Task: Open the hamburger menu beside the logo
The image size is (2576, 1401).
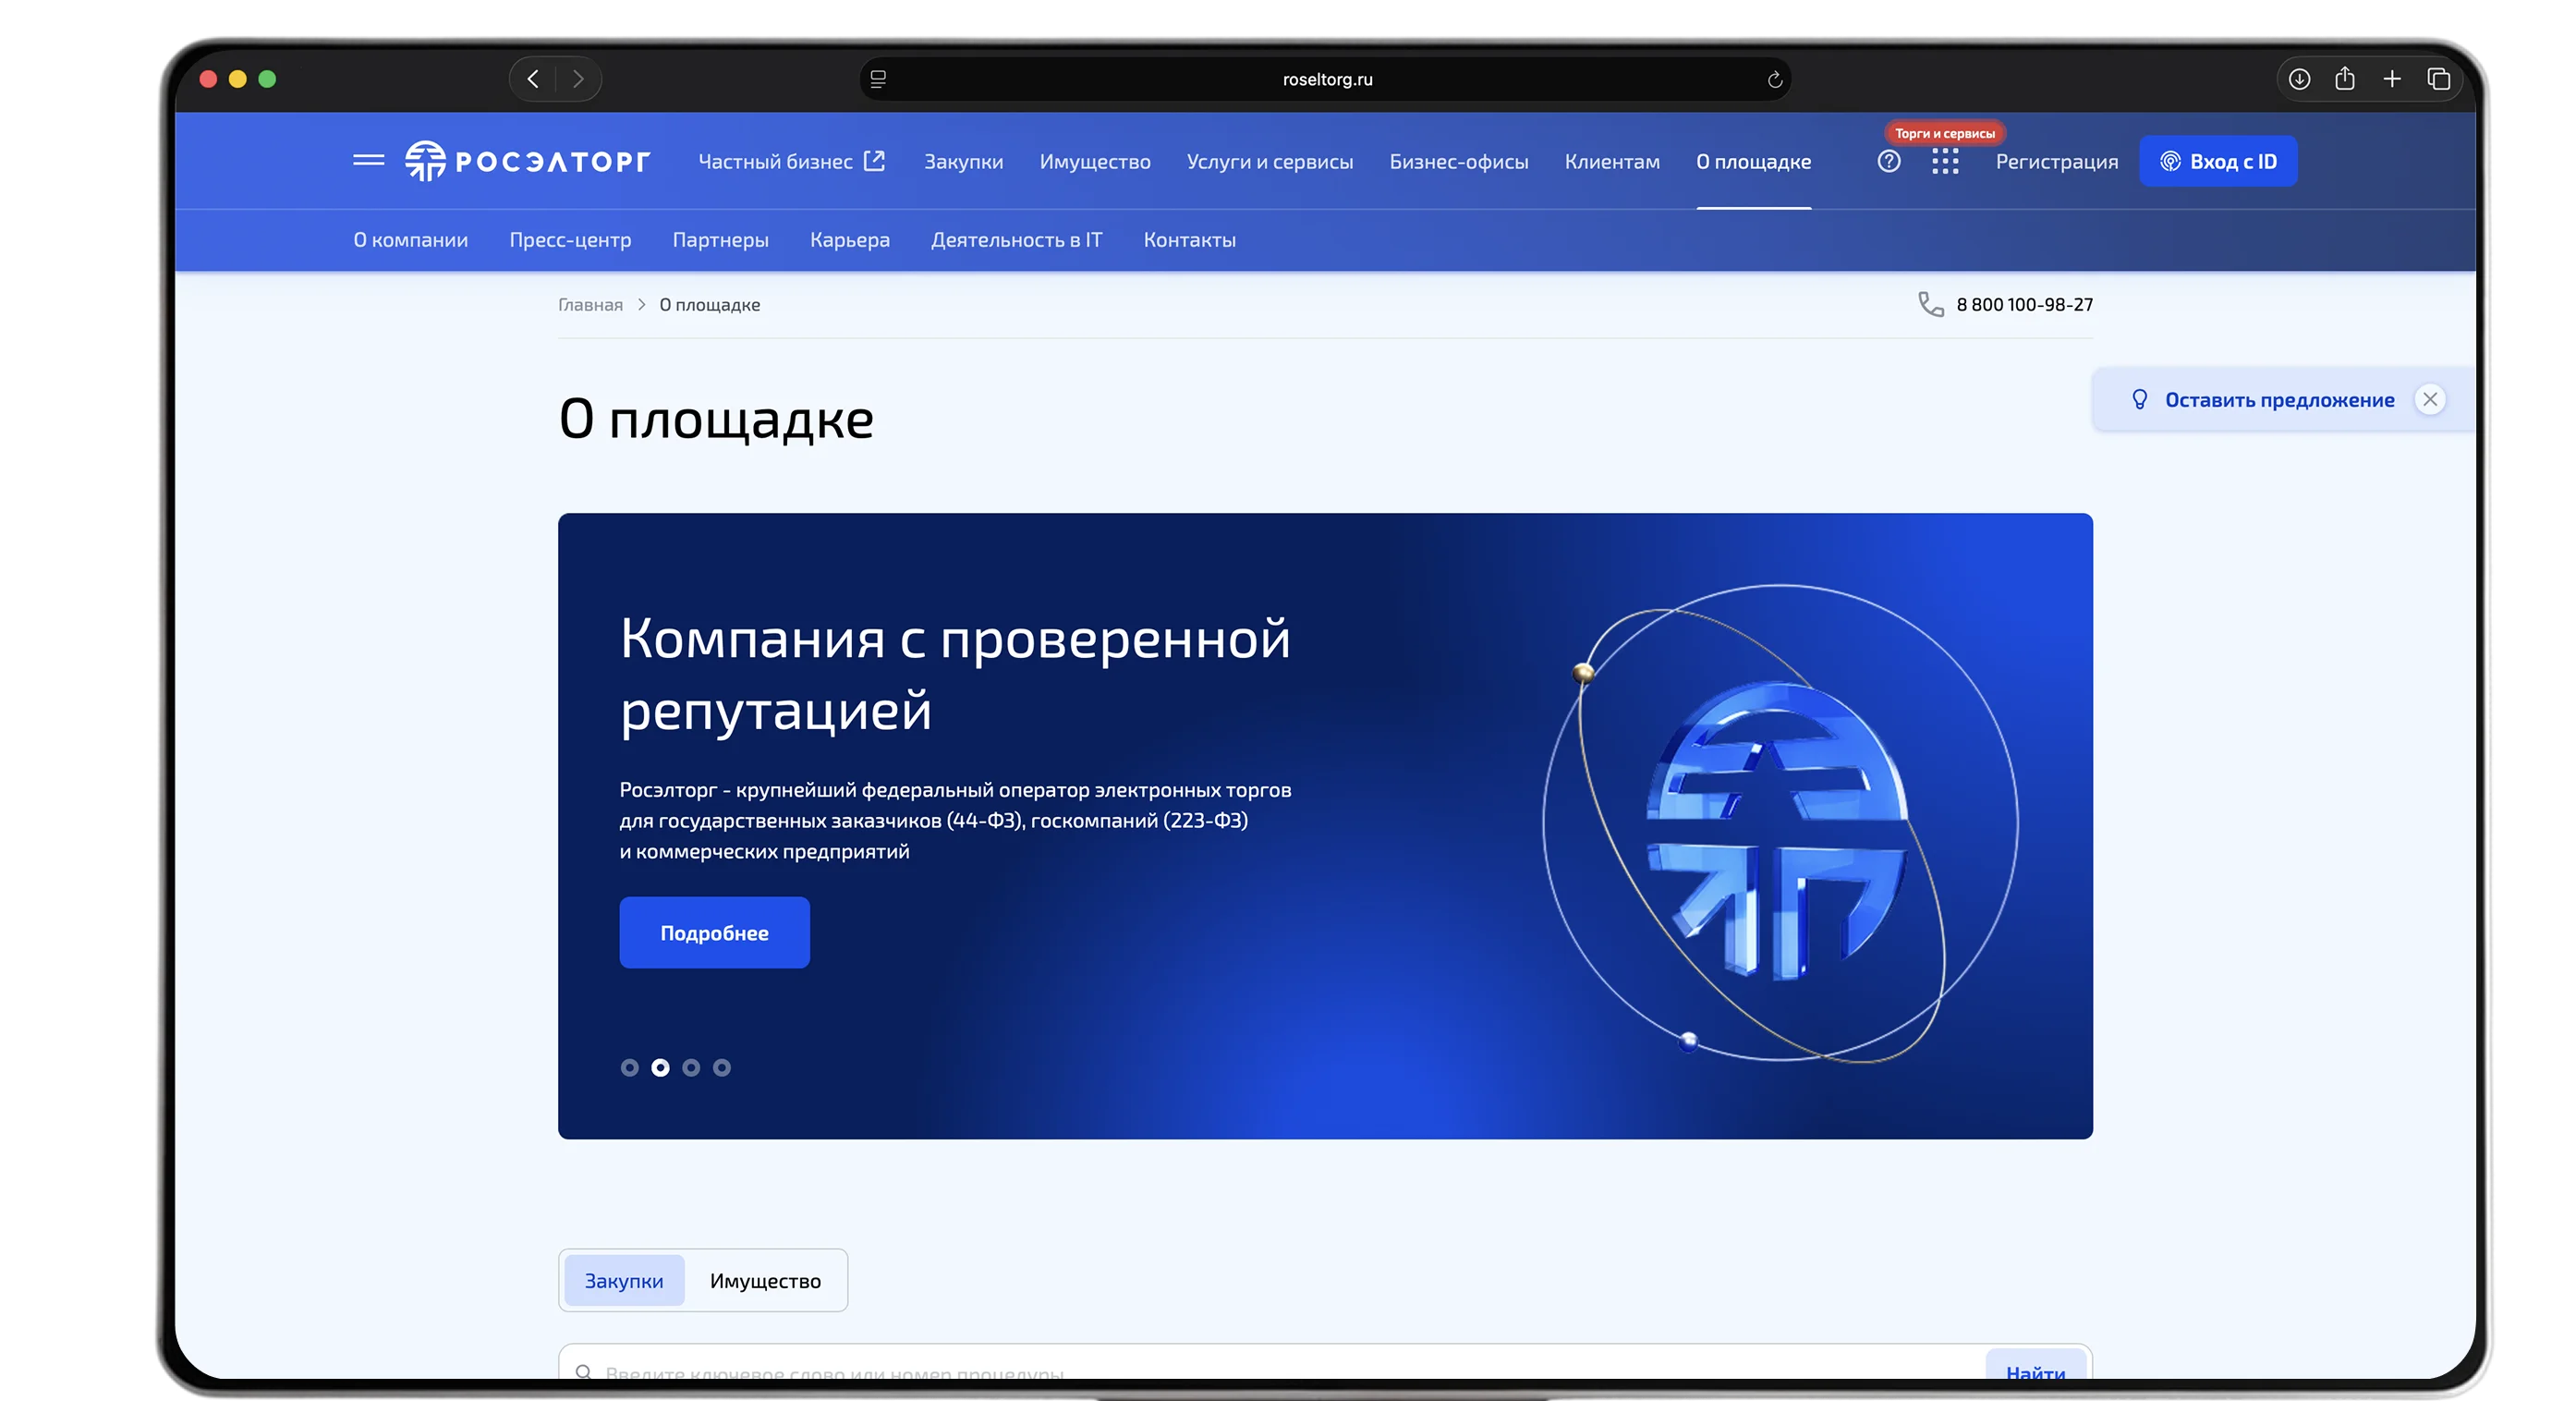Action: click(x=368, y=160)
